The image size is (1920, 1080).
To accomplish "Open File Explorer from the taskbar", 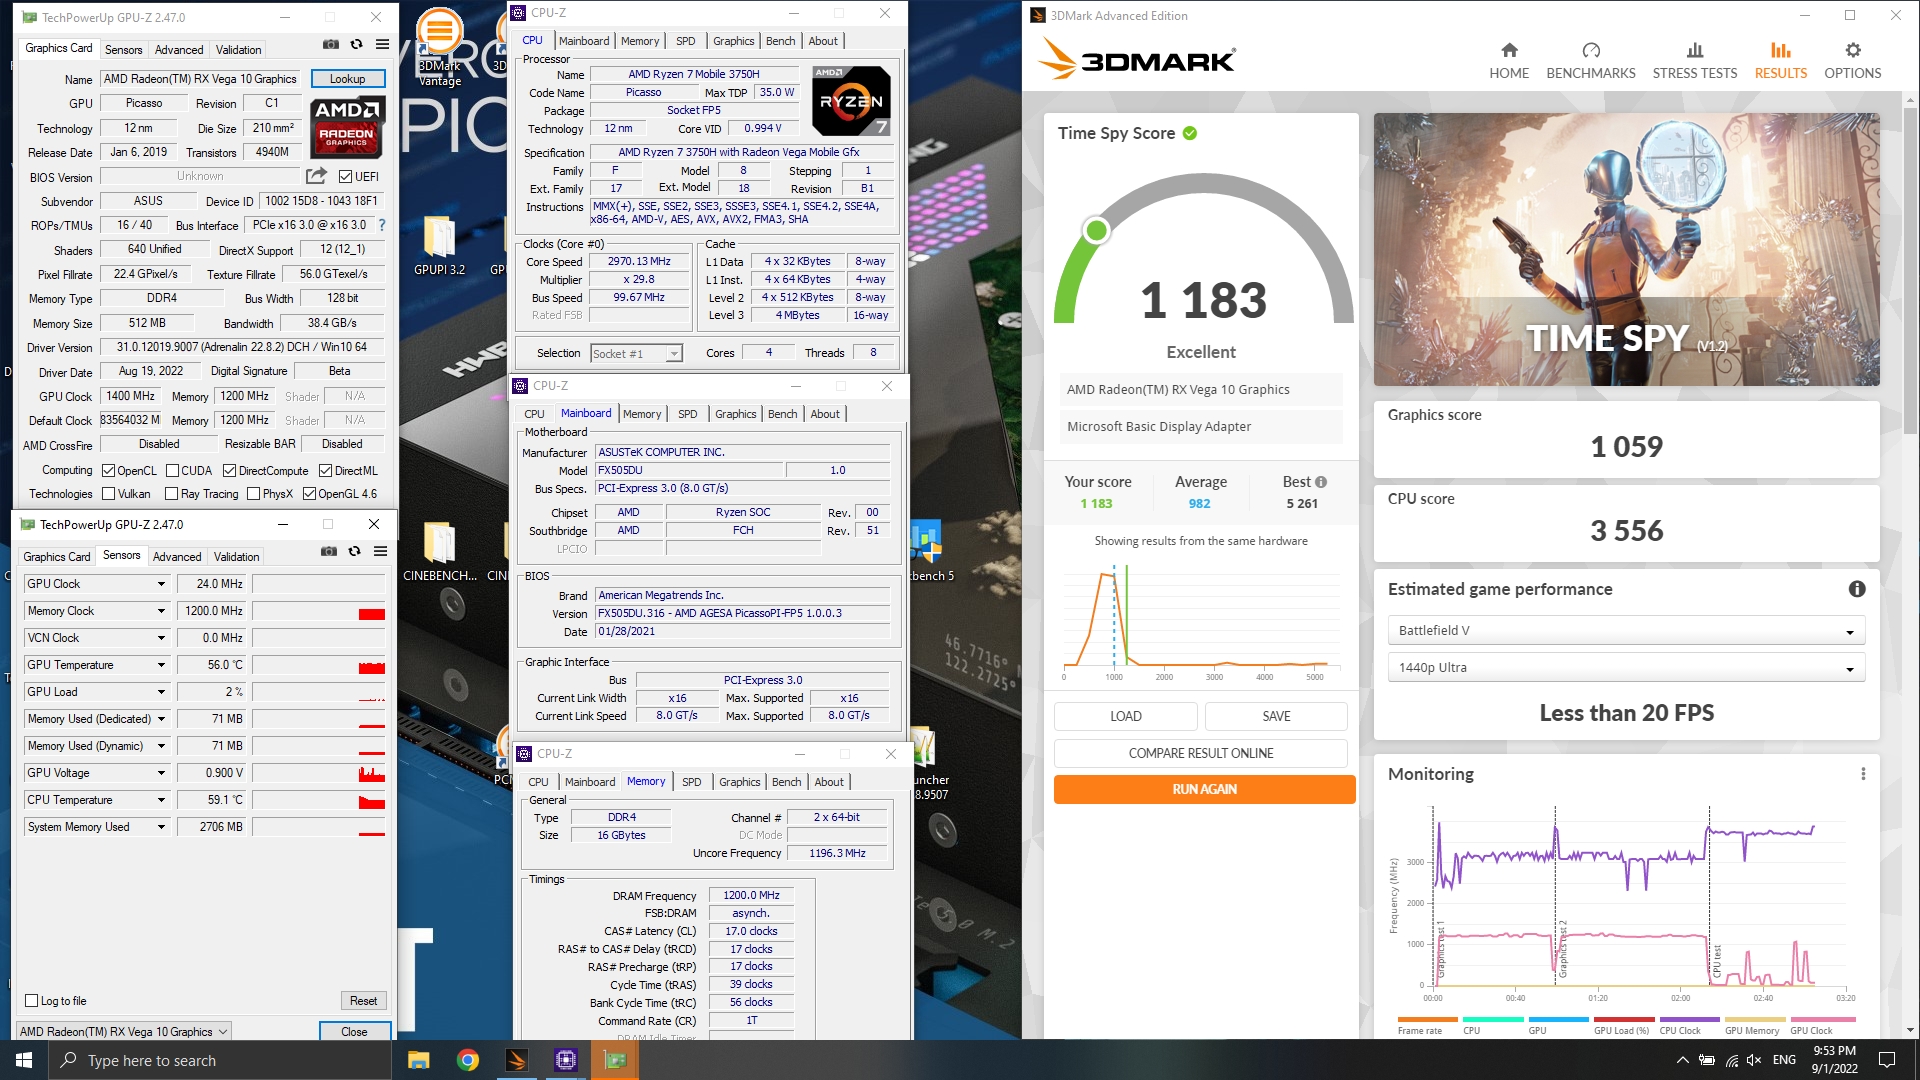I will point(419,1060).
